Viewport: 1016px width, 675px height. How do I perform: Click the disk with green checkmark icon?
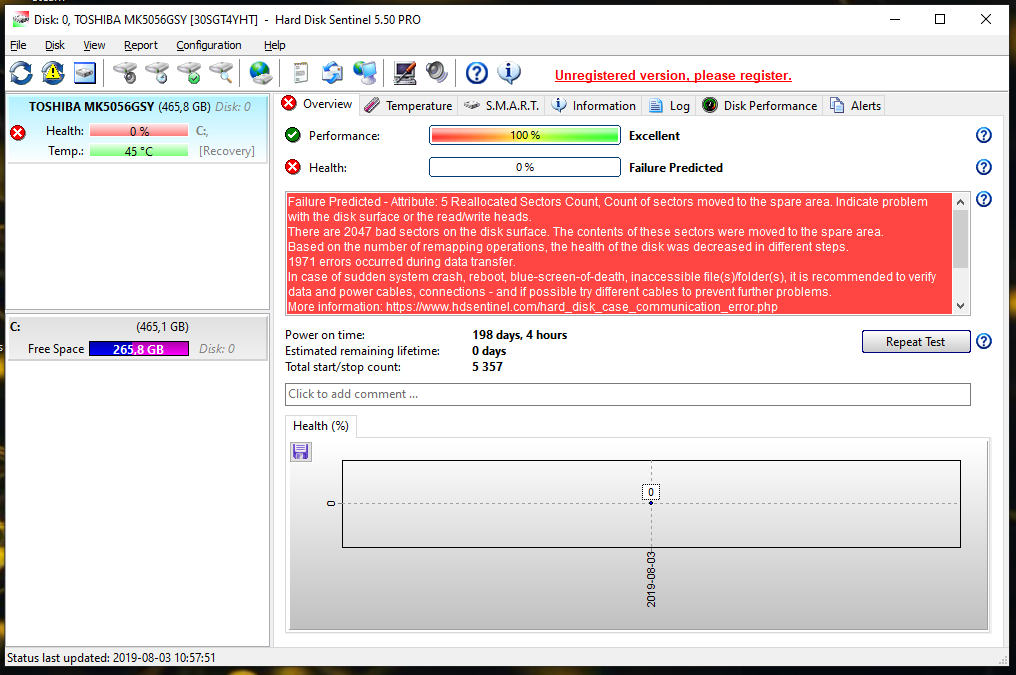(190, 73)
